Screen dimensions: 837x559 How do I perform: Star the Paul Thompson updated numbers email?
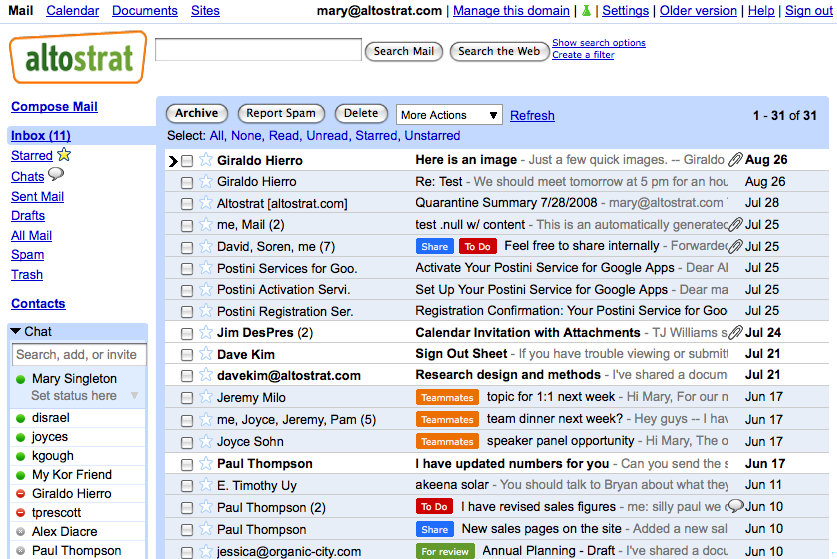[206, 463]
